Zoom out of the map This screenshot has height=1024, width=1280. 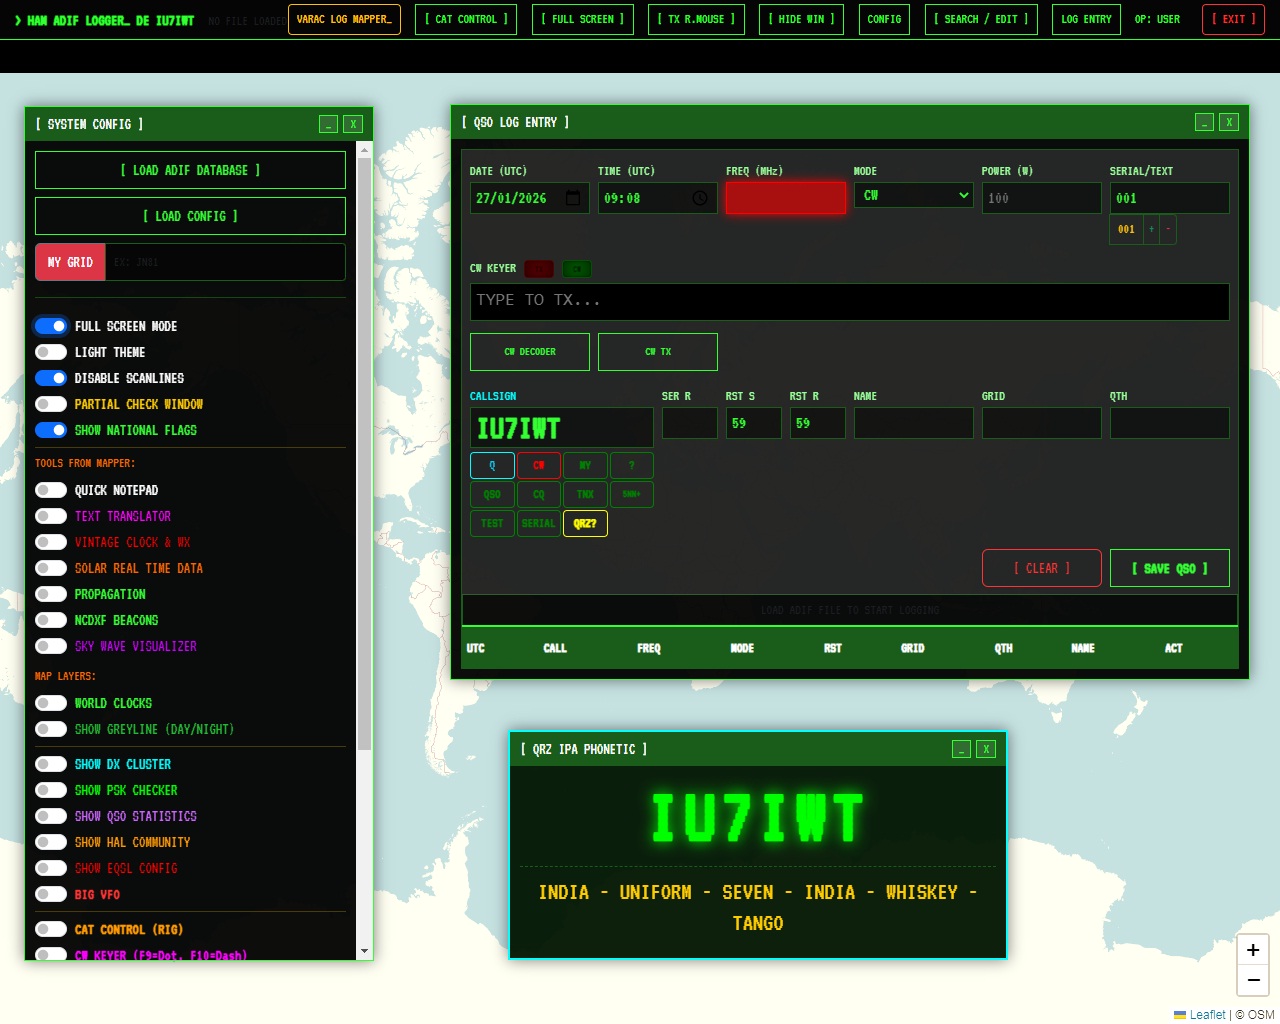(x=1252, y=980)
